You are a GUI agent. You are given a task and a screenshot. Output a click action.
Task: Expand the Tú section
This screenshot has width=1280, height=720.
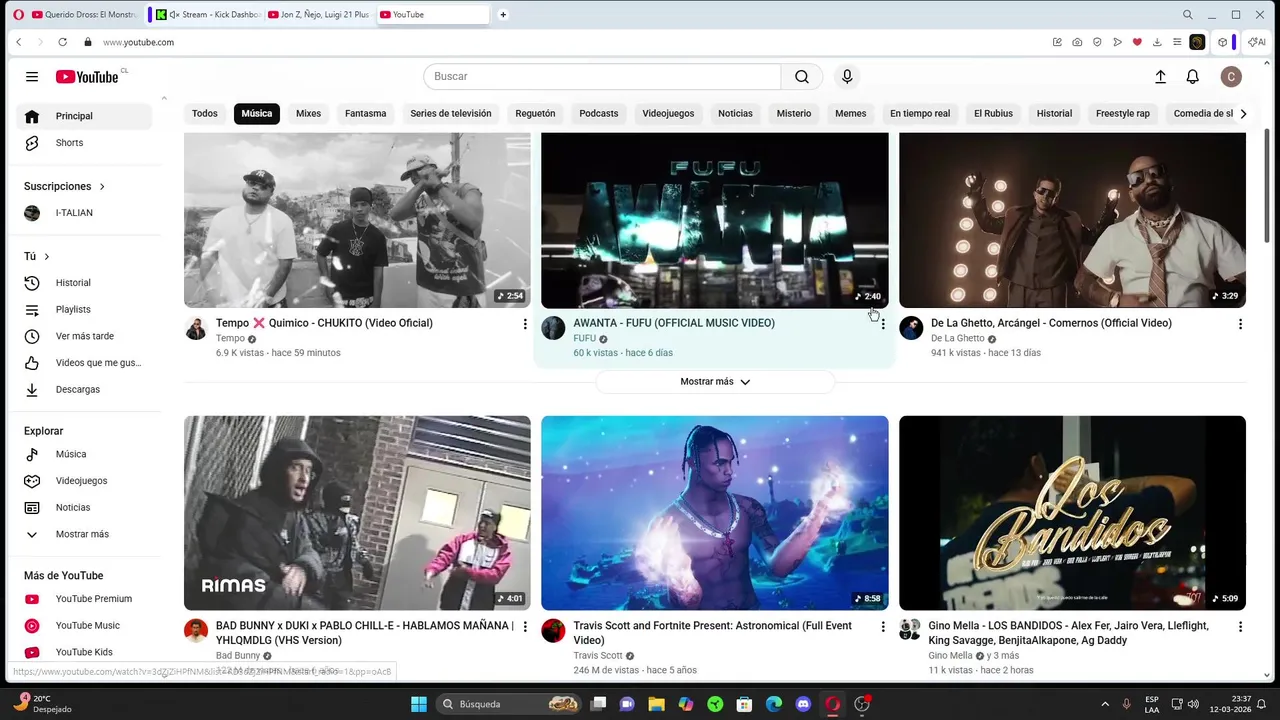37,257
